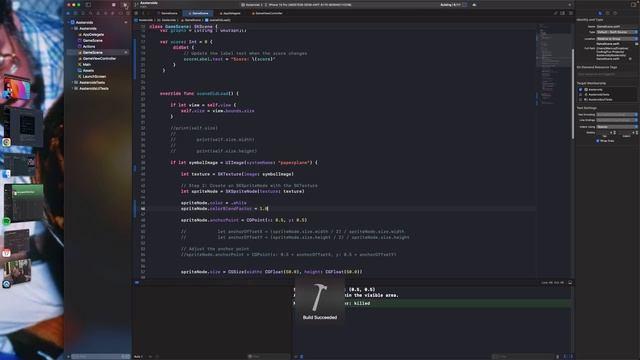This screenshot has width=640, height=360.
Task: Toggle Asteroids target membership checkbox
Action: click(x=580, y=89)
